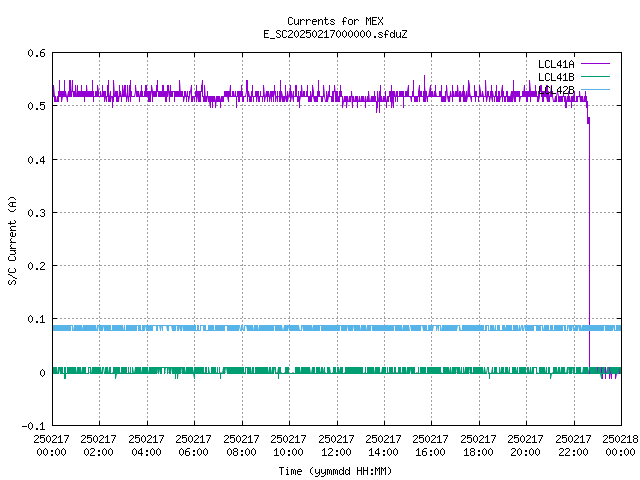Viewport: 640px width, 480px height.
Task: Click the x-axis tick '250217 00:00'
Action: [x=51, y=446]
